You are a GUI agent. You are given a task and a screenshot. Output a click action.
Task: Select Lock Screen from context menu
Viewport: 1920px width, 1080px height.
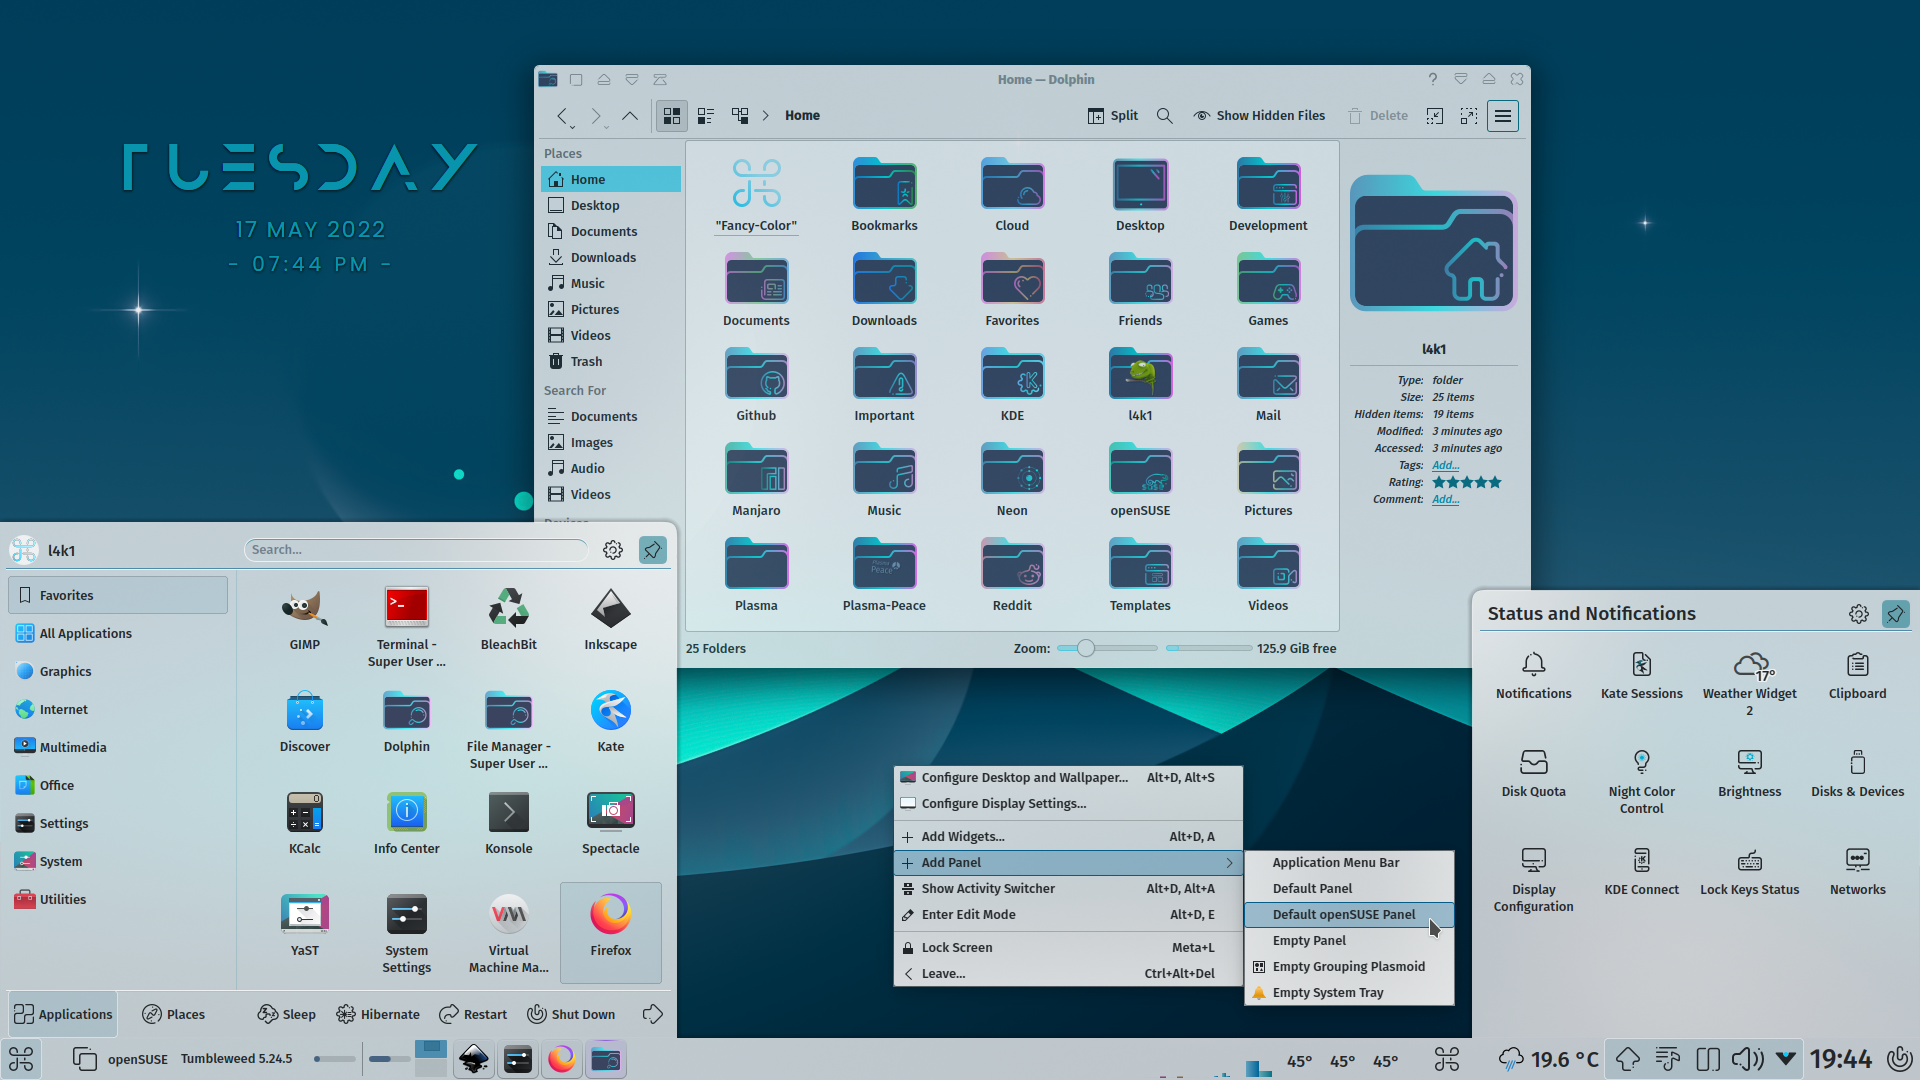pyautogui.click(x=1068, y=948)
